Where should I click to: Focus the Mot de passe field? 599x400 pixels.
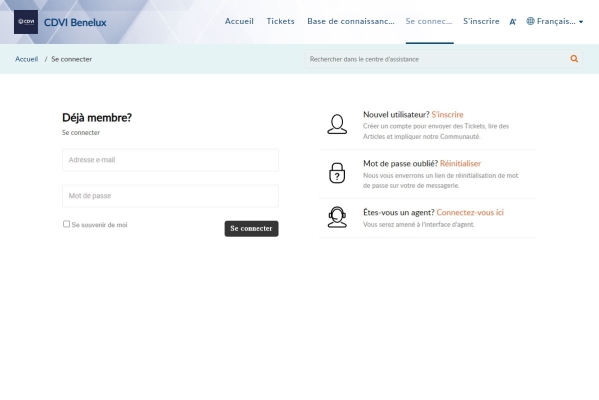pos(170,196)
